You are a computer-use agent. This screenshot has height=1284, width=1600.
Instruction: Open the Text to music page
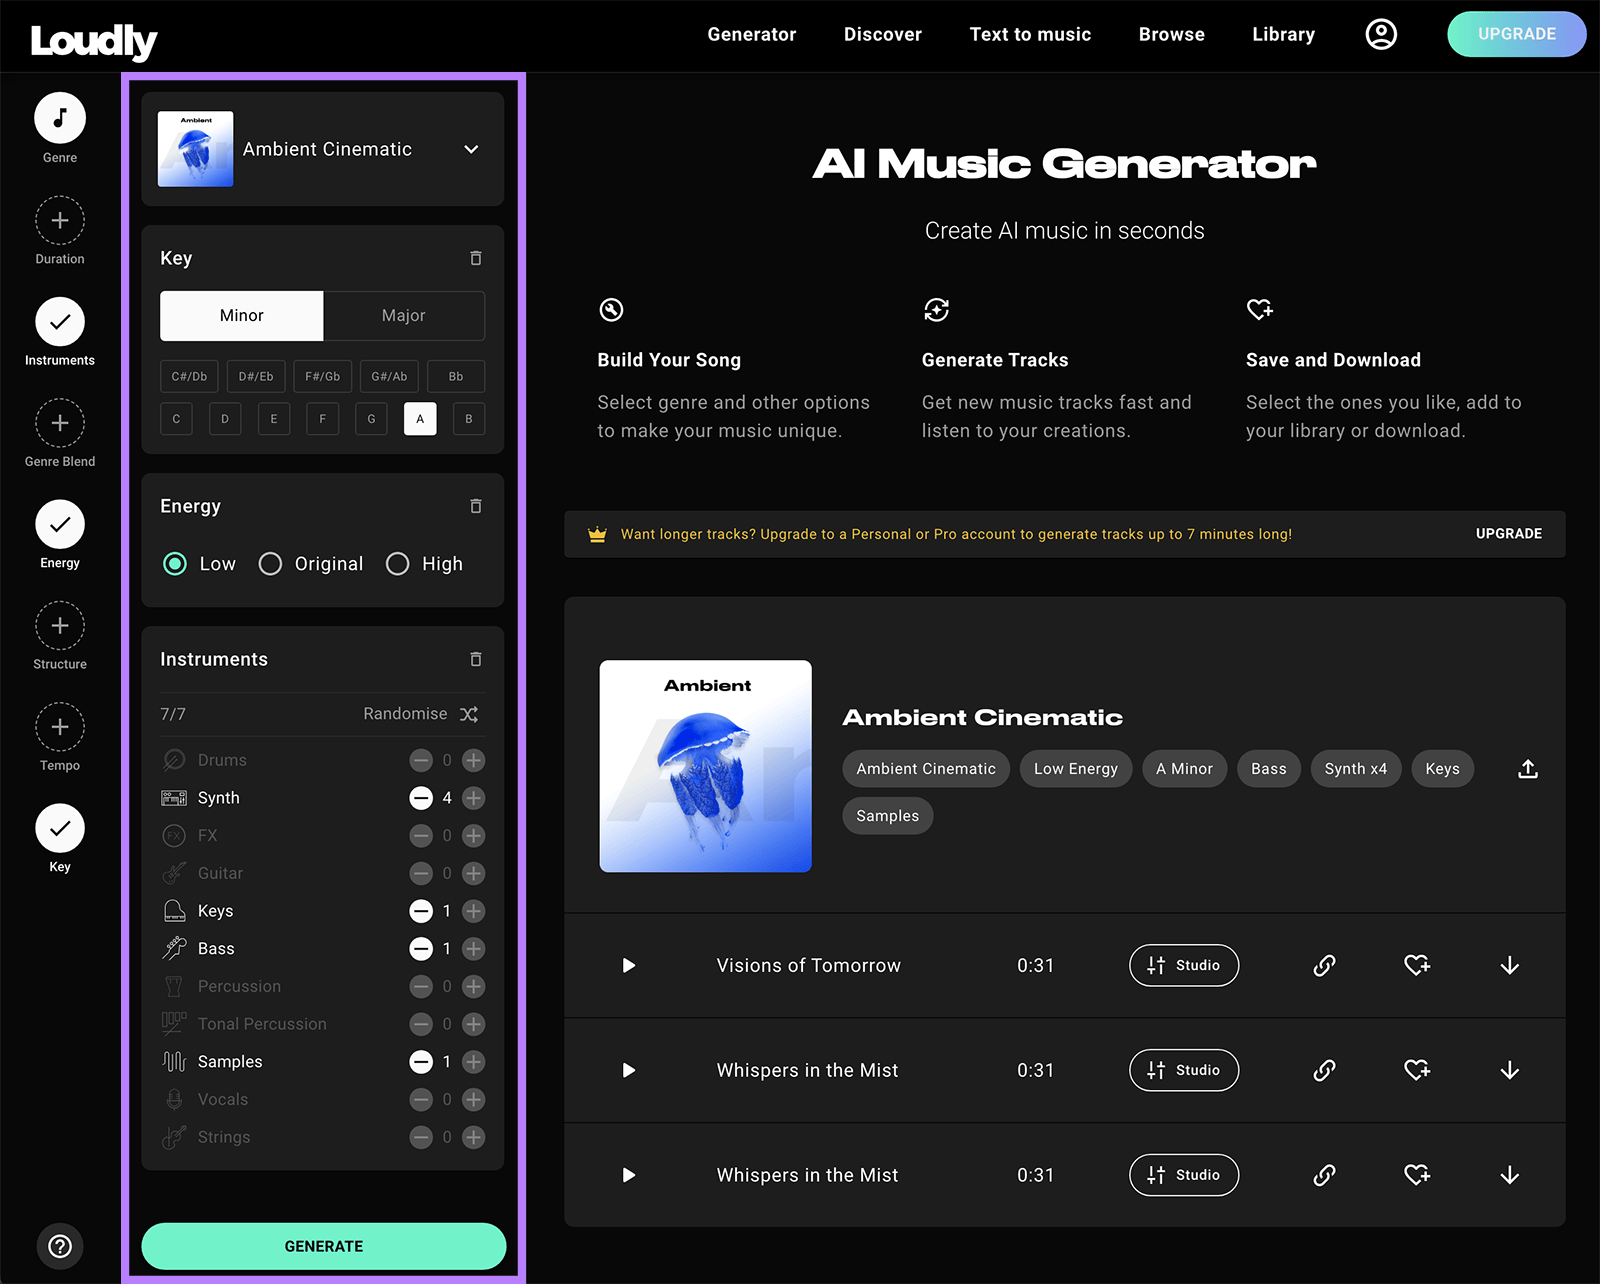[1030, 34]
